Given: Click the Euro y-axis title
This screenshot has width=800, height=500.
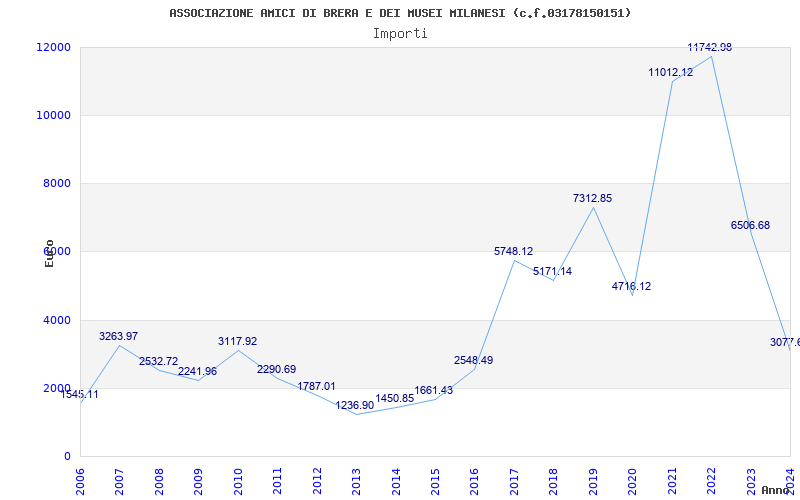Looking at the screenshot, I should click(49, 253).
